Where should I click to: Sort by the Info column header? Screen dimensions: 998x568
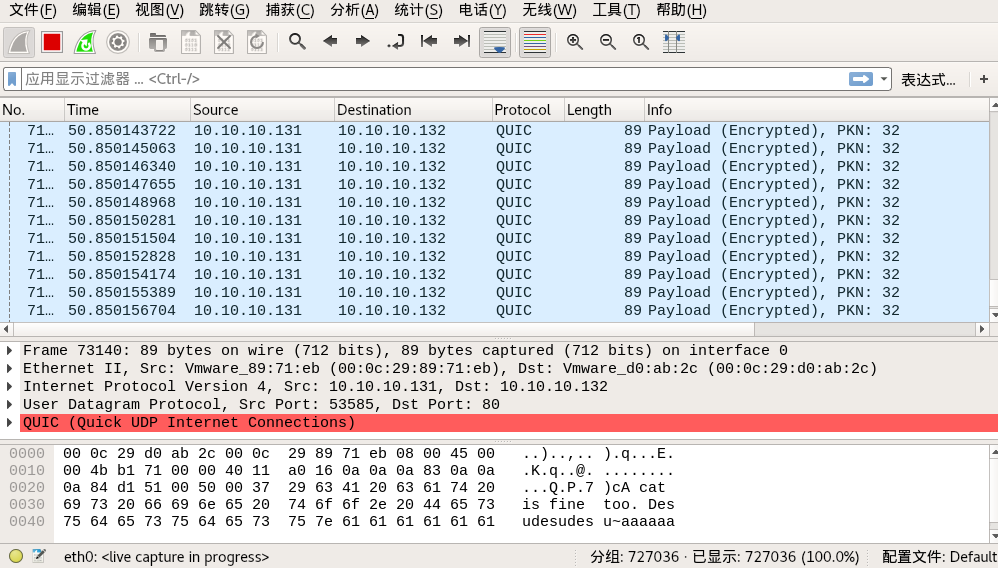(x=817, y=110)
